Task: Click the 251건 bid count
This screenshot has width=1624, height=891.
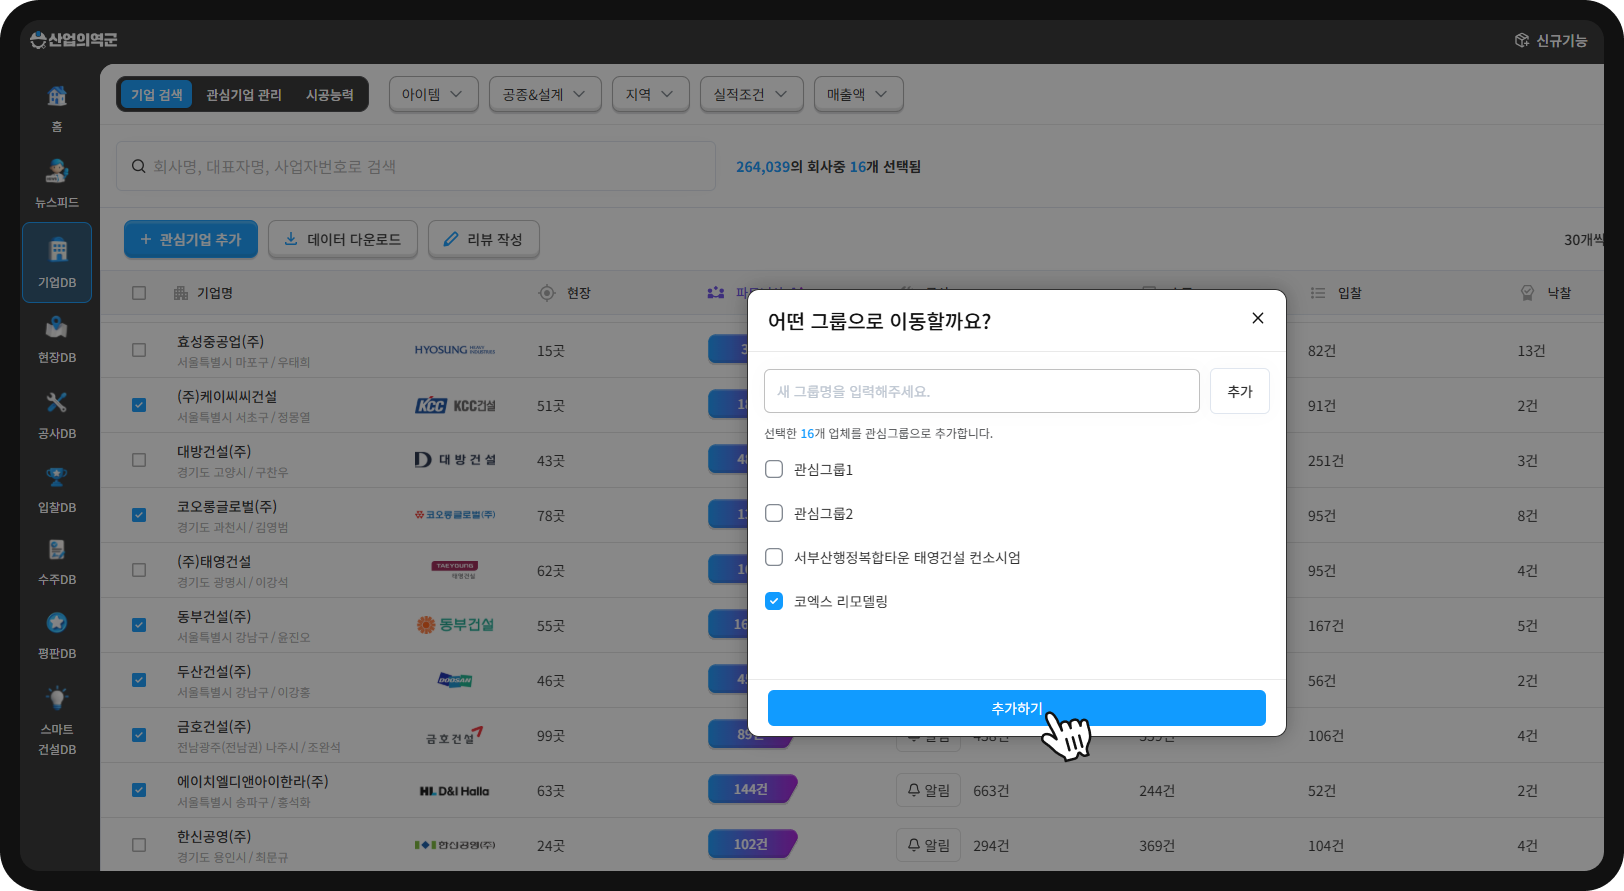Action: (x=1326, y=460)
